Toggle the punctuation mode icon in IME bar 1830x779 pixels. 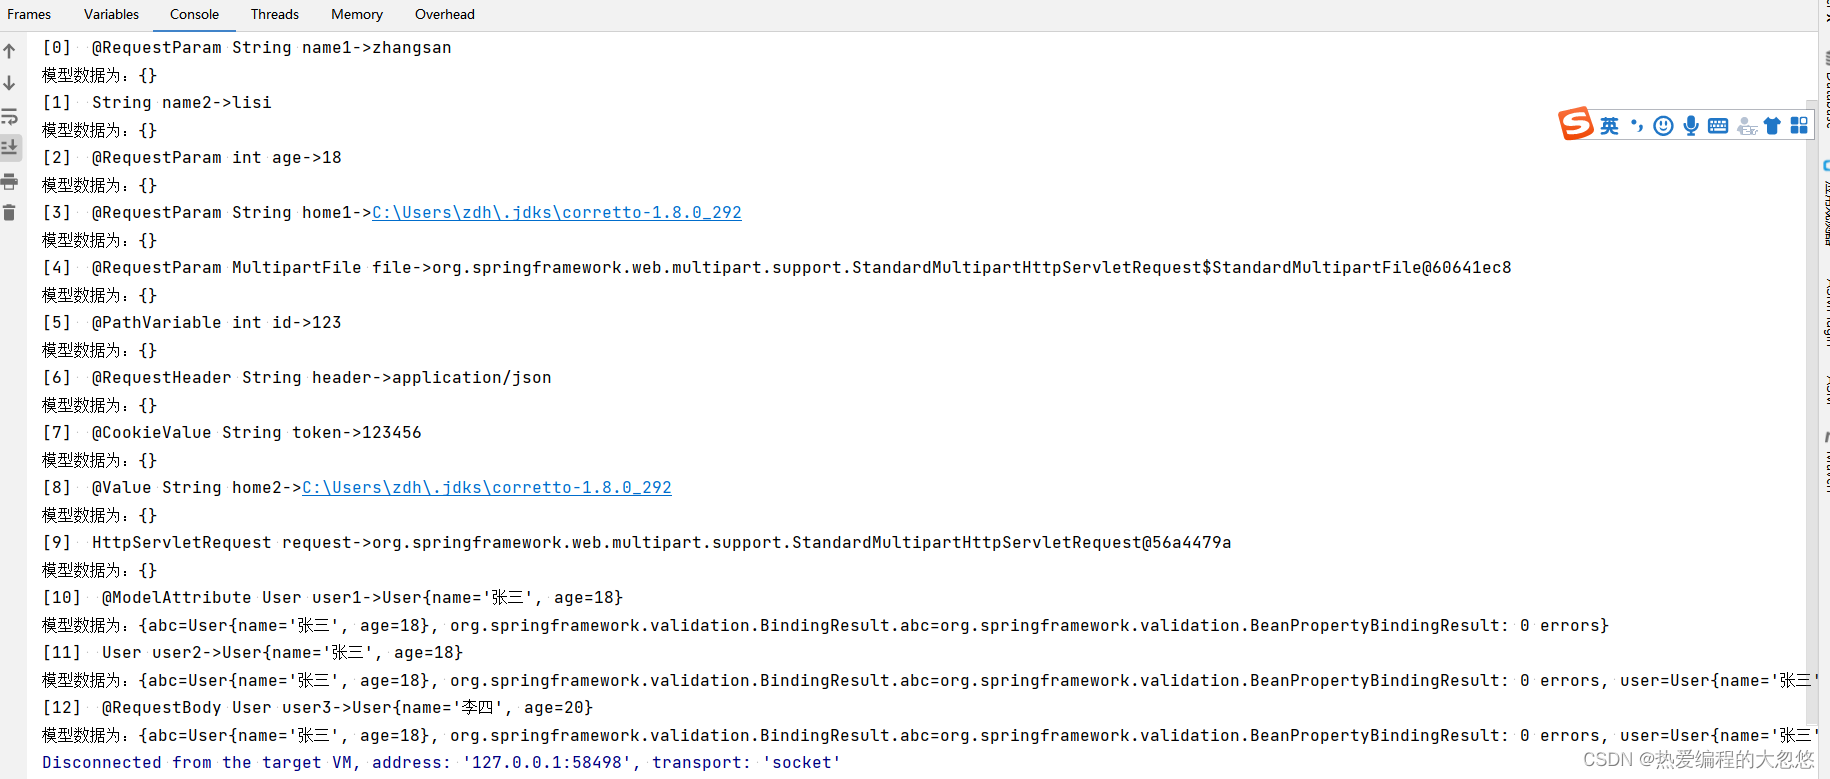(1637, 126)
